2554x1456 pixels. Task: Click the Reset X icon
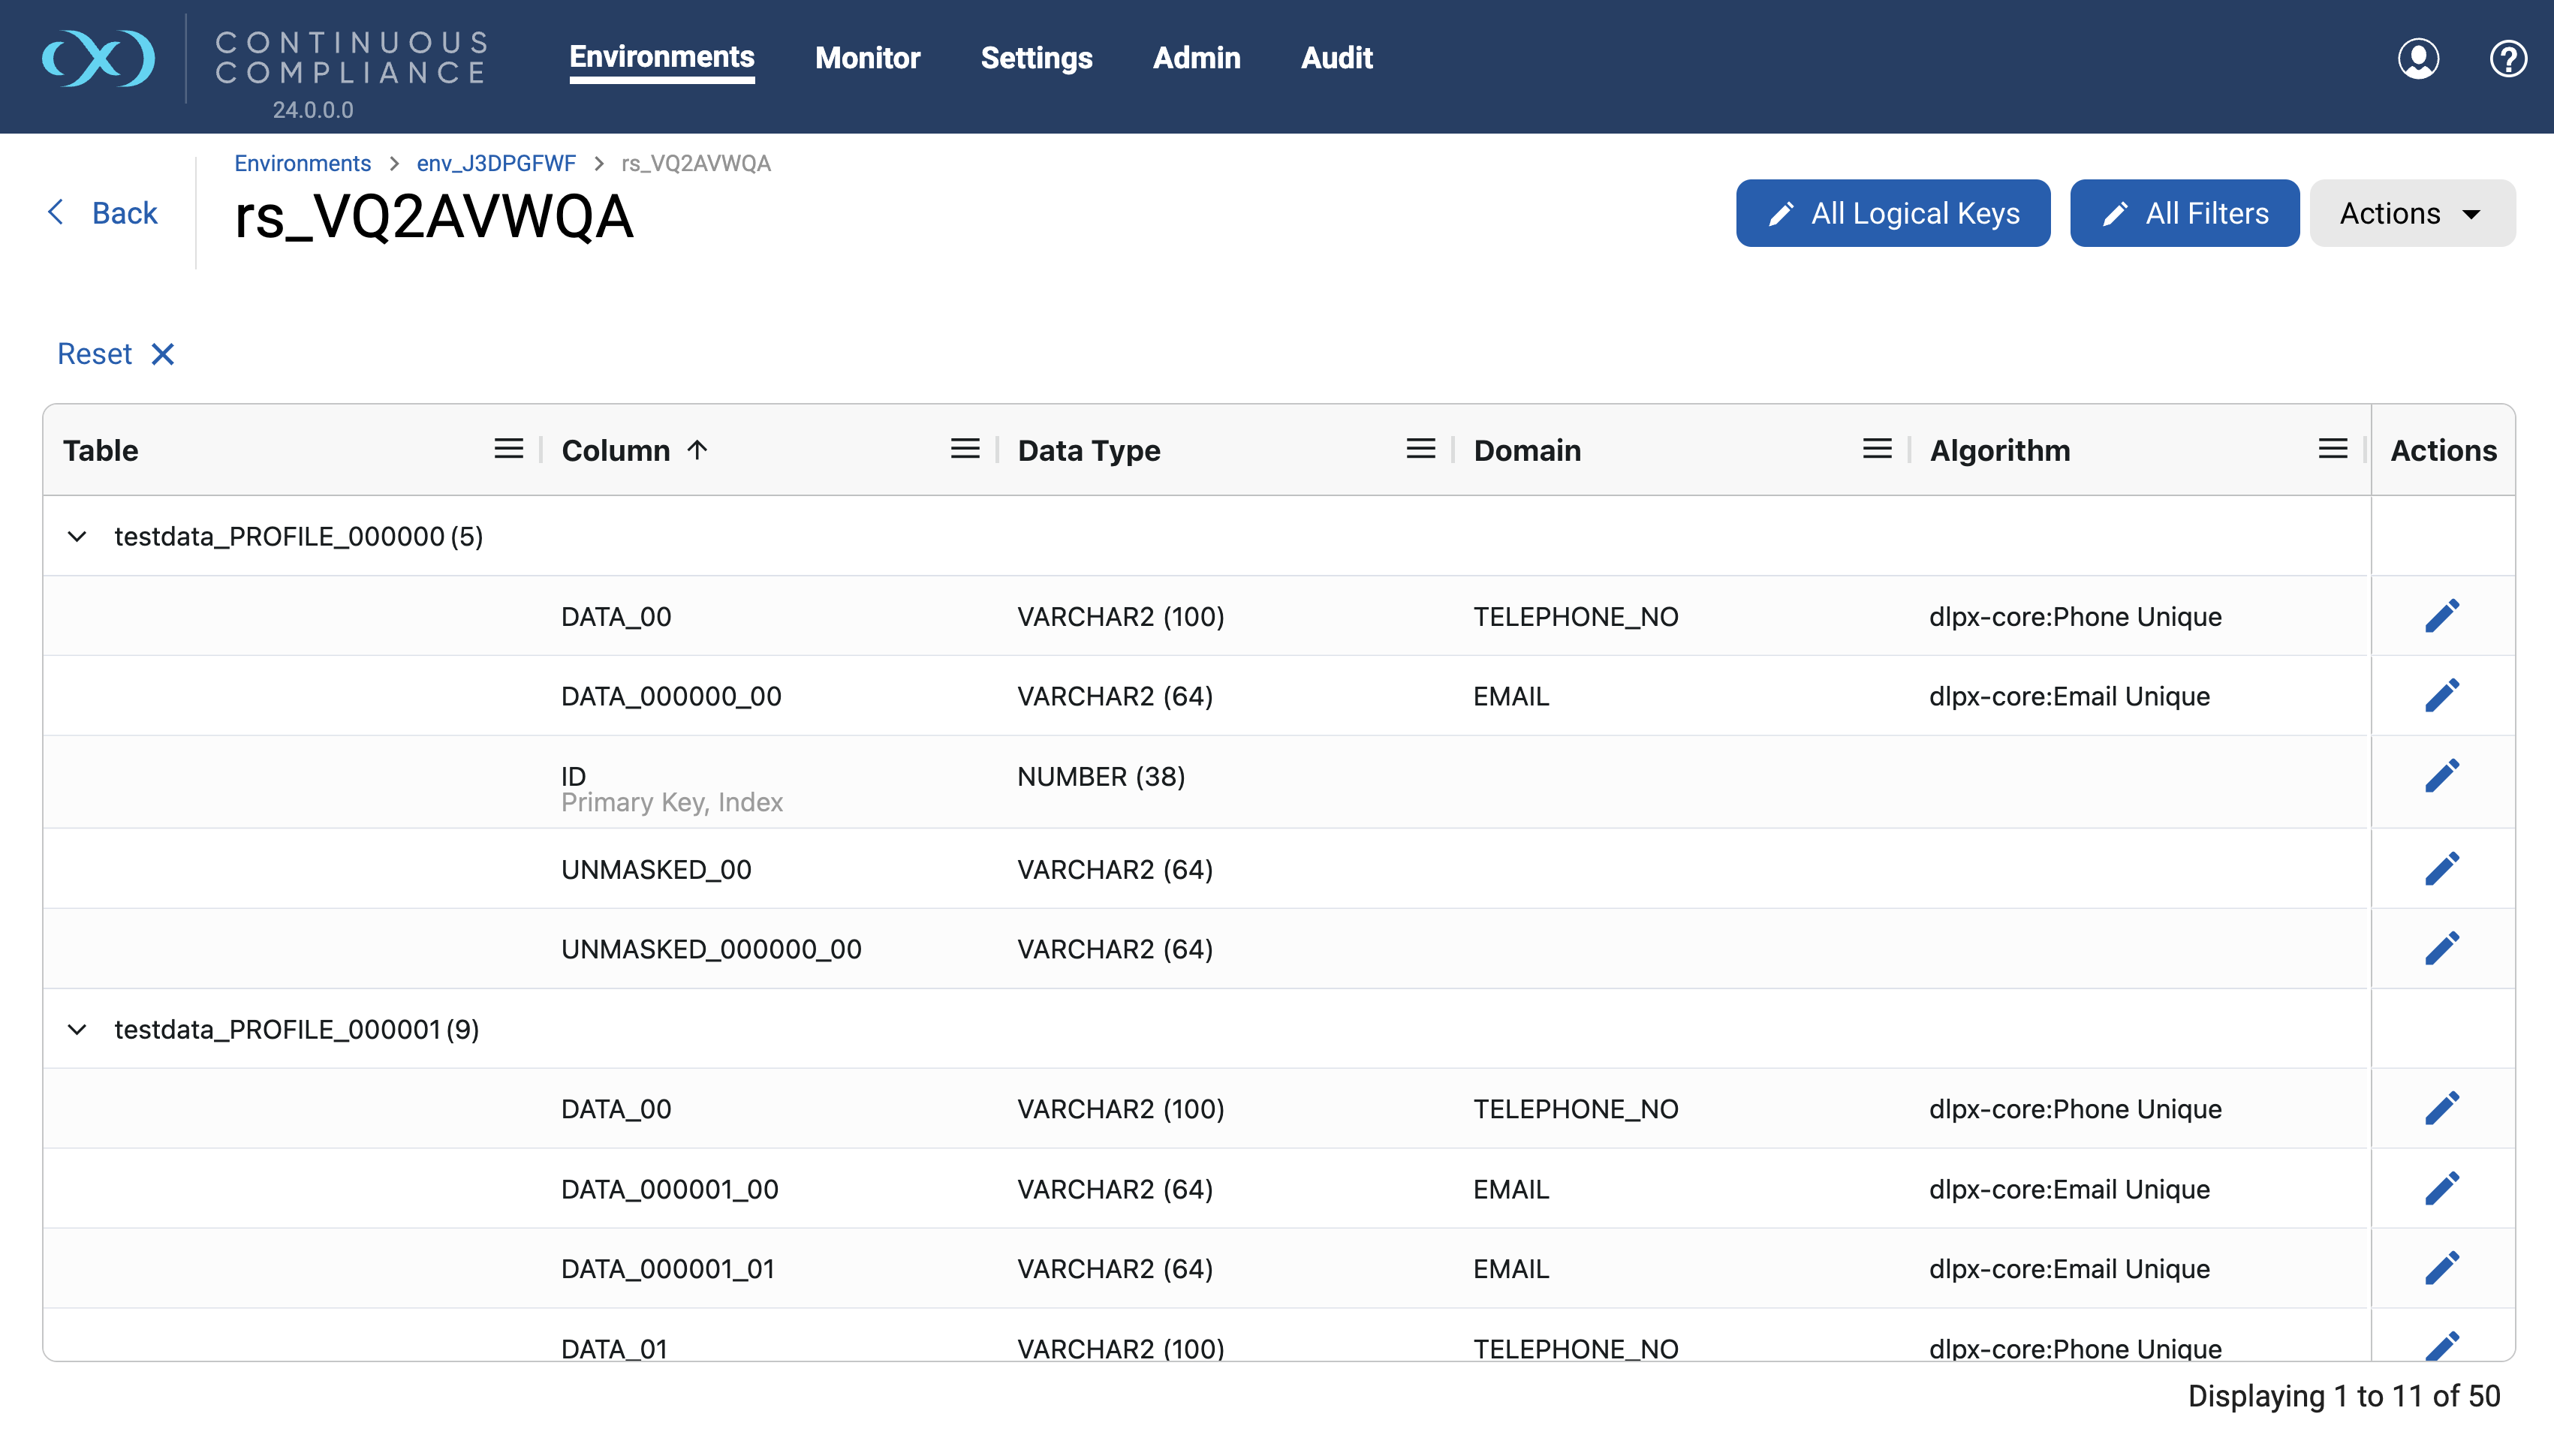tap(163, 354)
